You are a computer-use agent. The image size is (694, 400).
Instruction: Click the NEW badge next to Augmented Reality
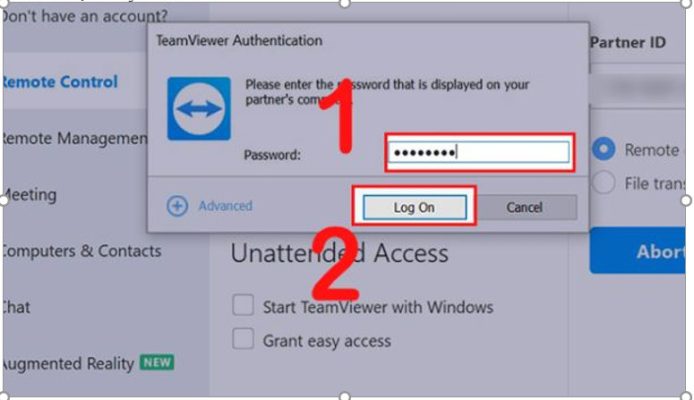(157, 362)
